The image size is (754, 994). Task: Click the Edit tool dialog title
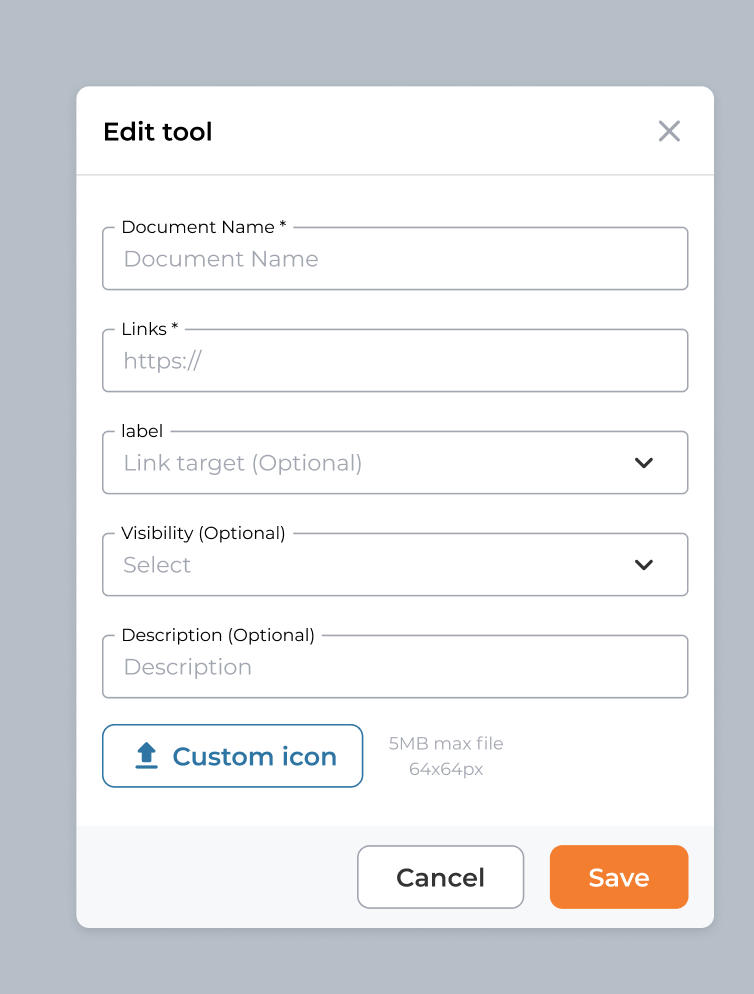pyautogui.click(x=157, y=131)
